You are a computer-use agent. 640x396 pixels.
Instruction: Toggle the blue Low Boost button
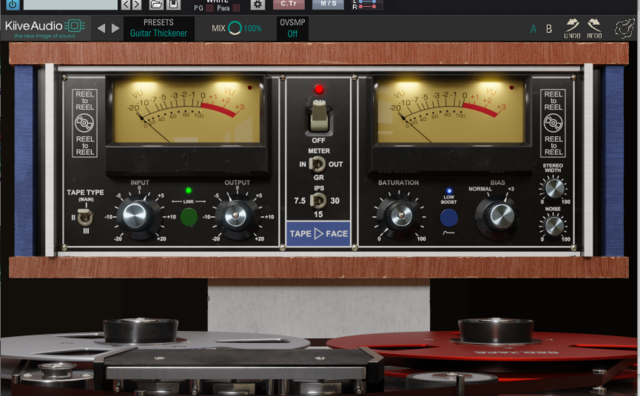click(449, 218)
